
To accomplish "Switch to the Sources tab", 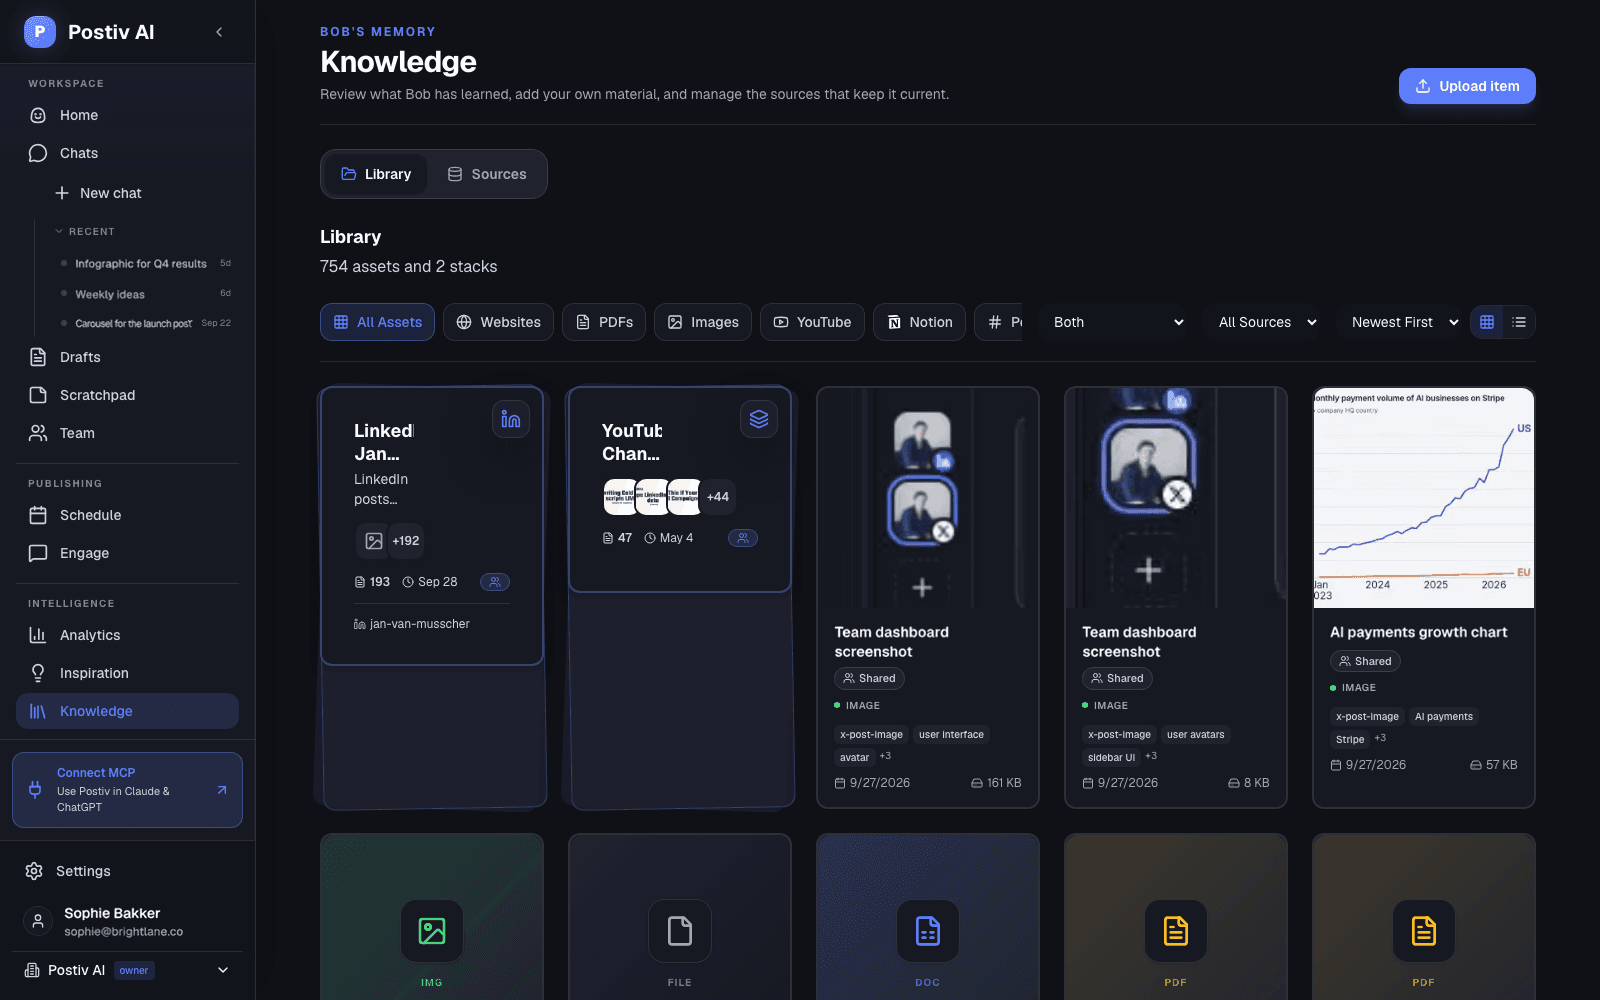I will point(487,174).
